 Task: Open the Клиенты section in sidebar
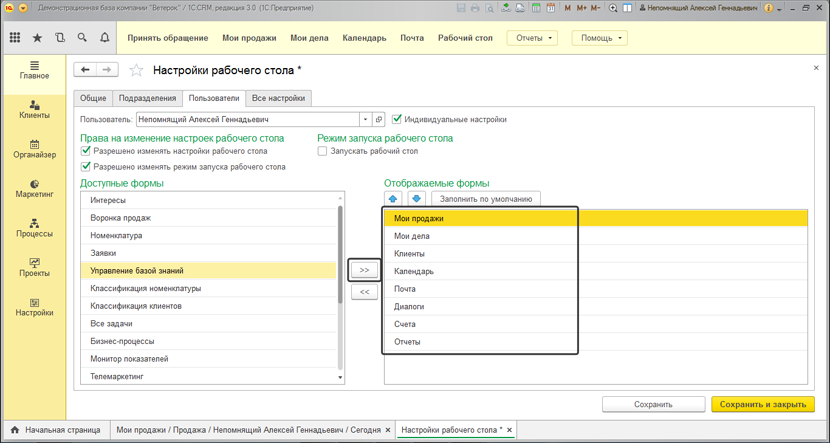pyautogui.click(x=34, y=109)
